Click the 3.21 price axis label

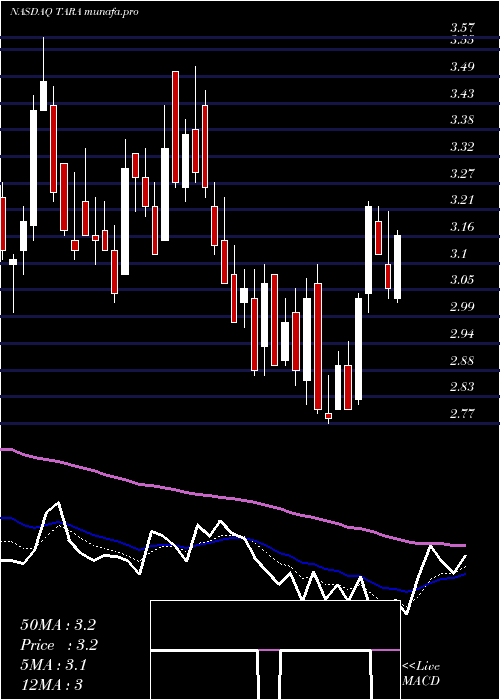point(462,200)
